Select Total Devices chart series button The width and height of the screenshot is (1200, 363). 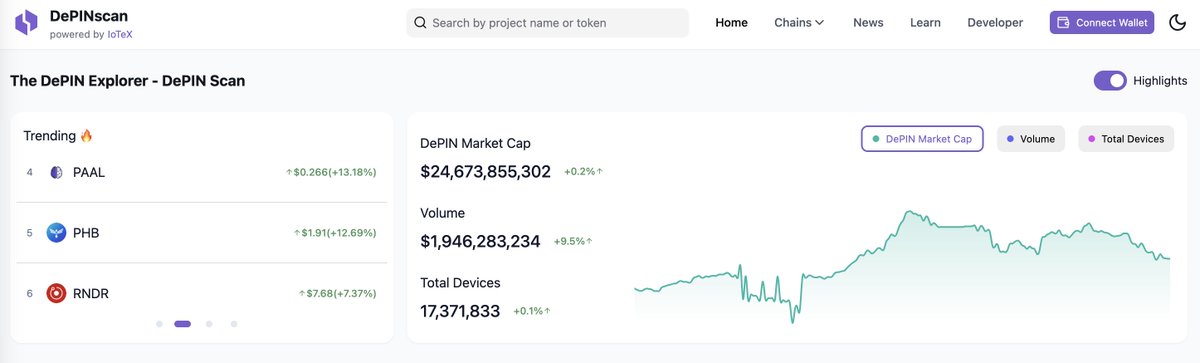[x=1126, y=139]
